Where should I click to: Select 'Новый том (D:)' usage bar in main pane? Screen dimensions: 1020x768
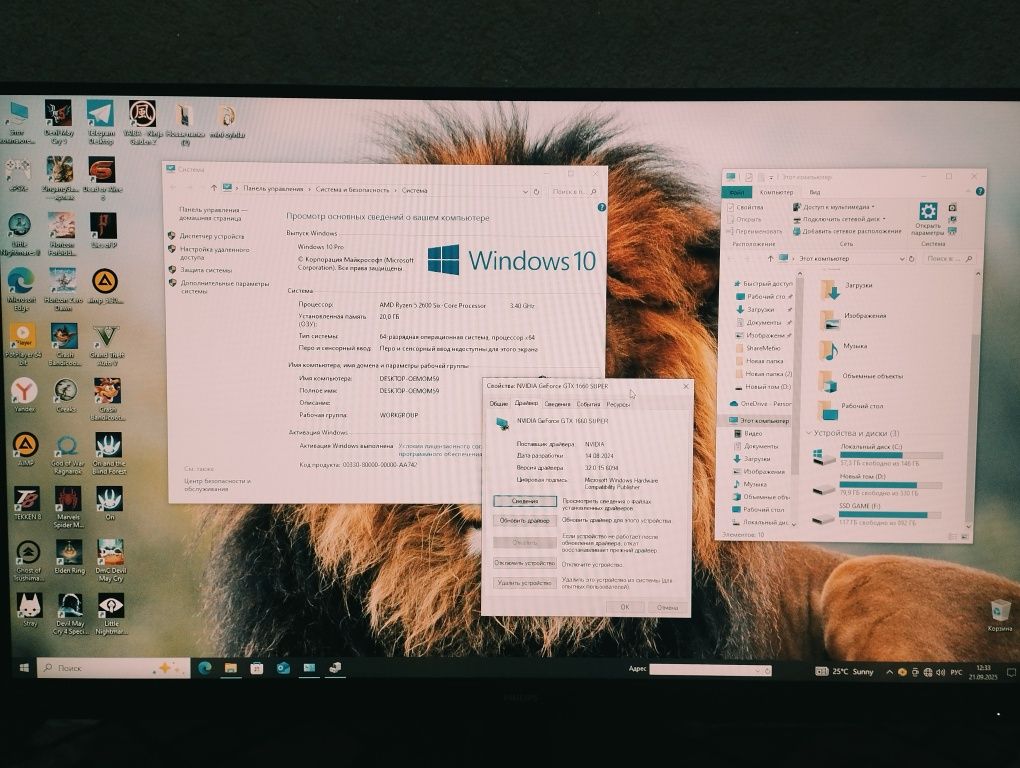tap(891, 485)
